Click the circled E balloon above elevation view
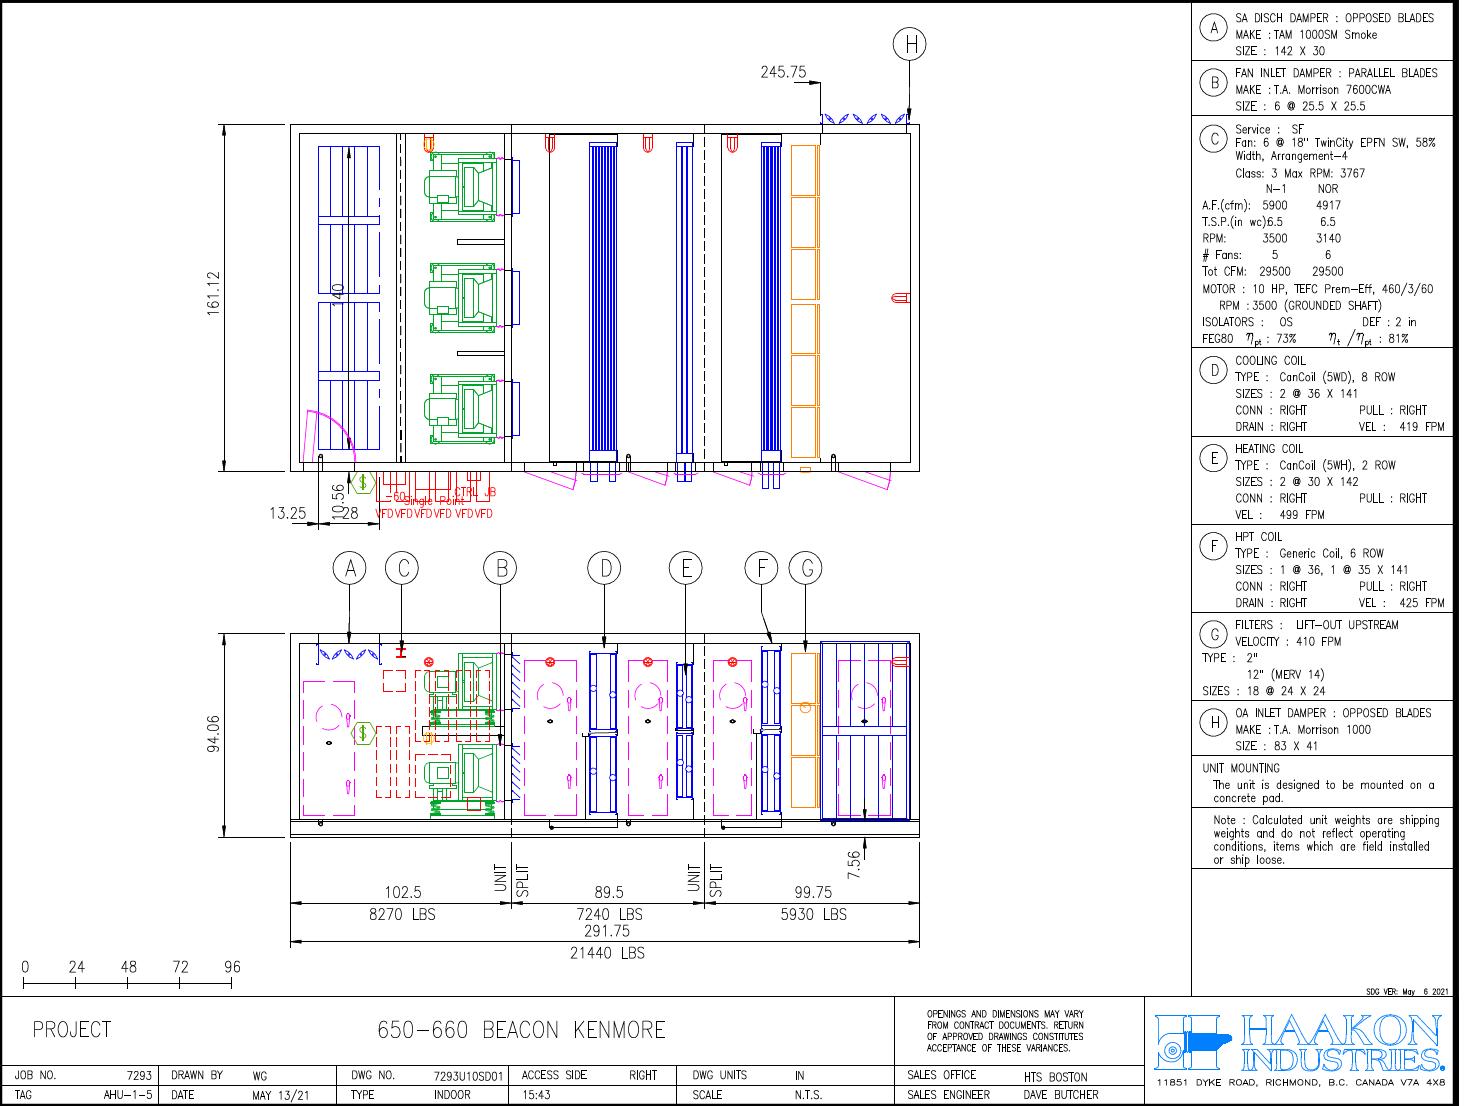 tap(686, 569)
